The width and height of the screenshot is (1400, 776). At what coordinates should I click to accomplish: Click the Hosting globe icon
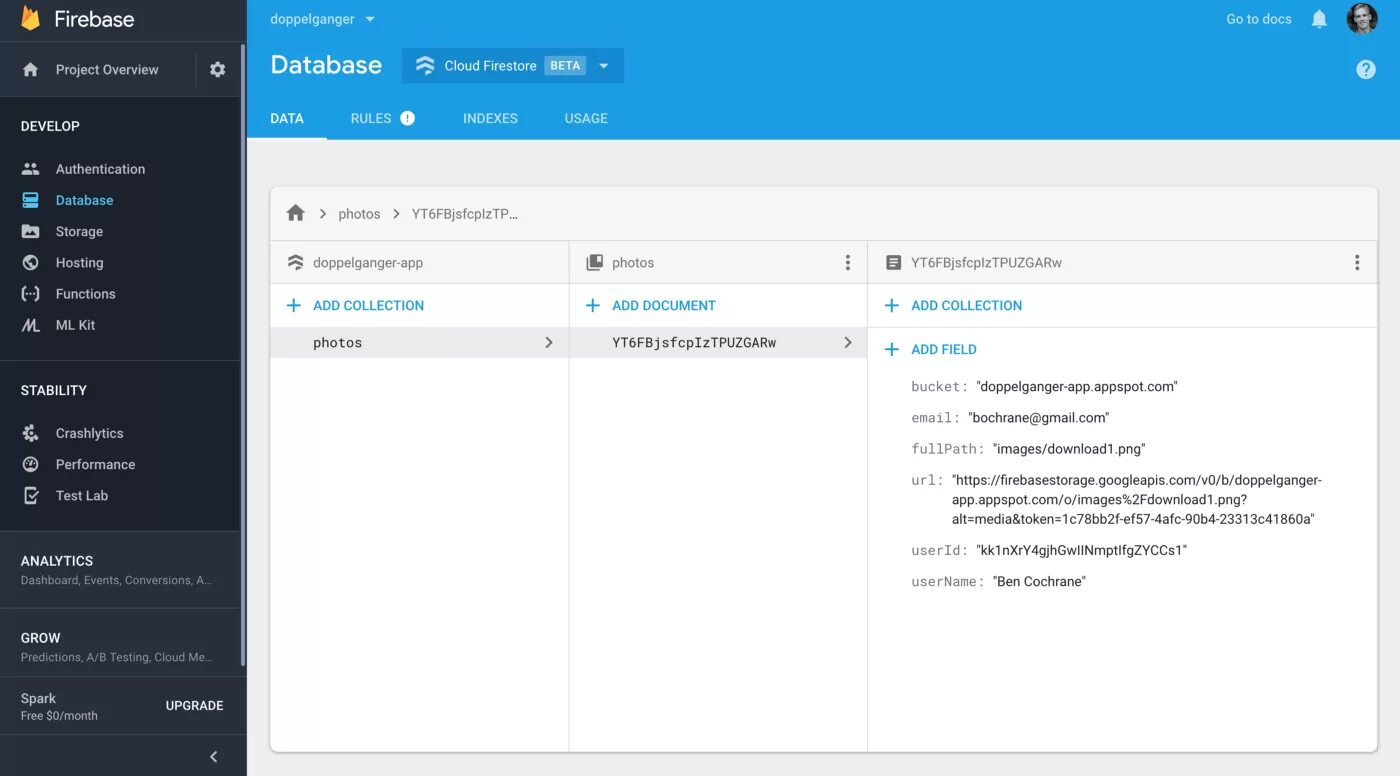coord(30,262)
